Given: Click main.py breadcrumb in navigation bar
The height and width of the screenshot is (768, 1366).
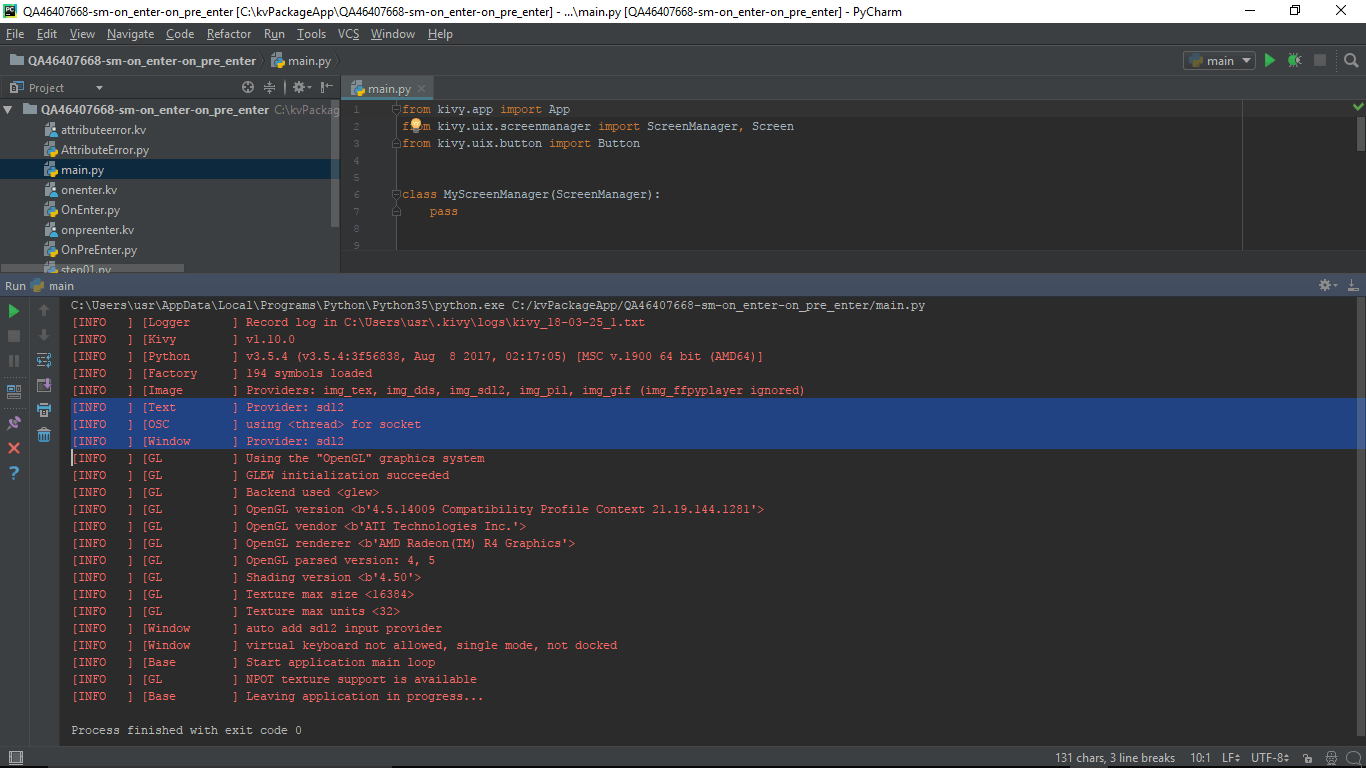Looking at the screenshot, I should [301, 60].
